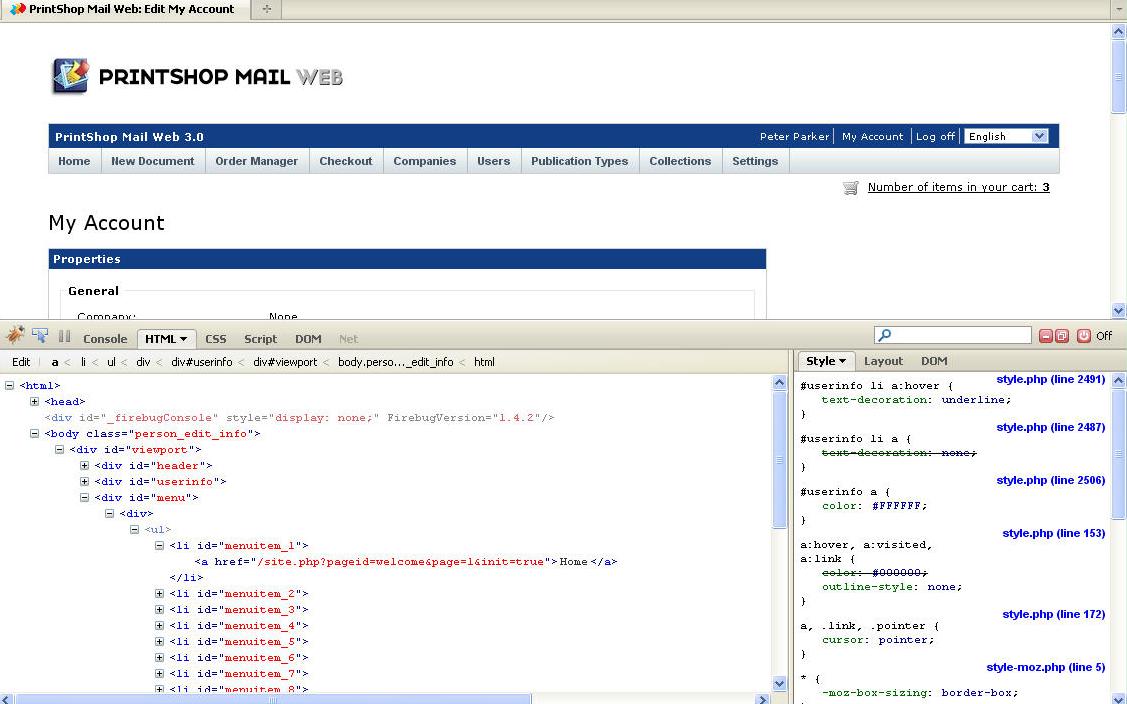Switch to the Script tab
Viewport: 1127px width, 704px height.
coord(260,339)
